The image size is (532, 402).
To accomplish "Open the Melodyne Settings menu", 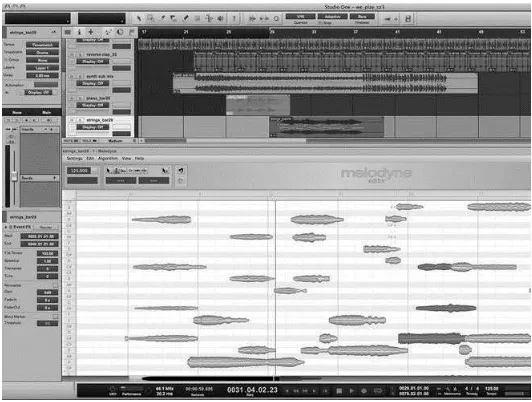I will click(74, 158).
